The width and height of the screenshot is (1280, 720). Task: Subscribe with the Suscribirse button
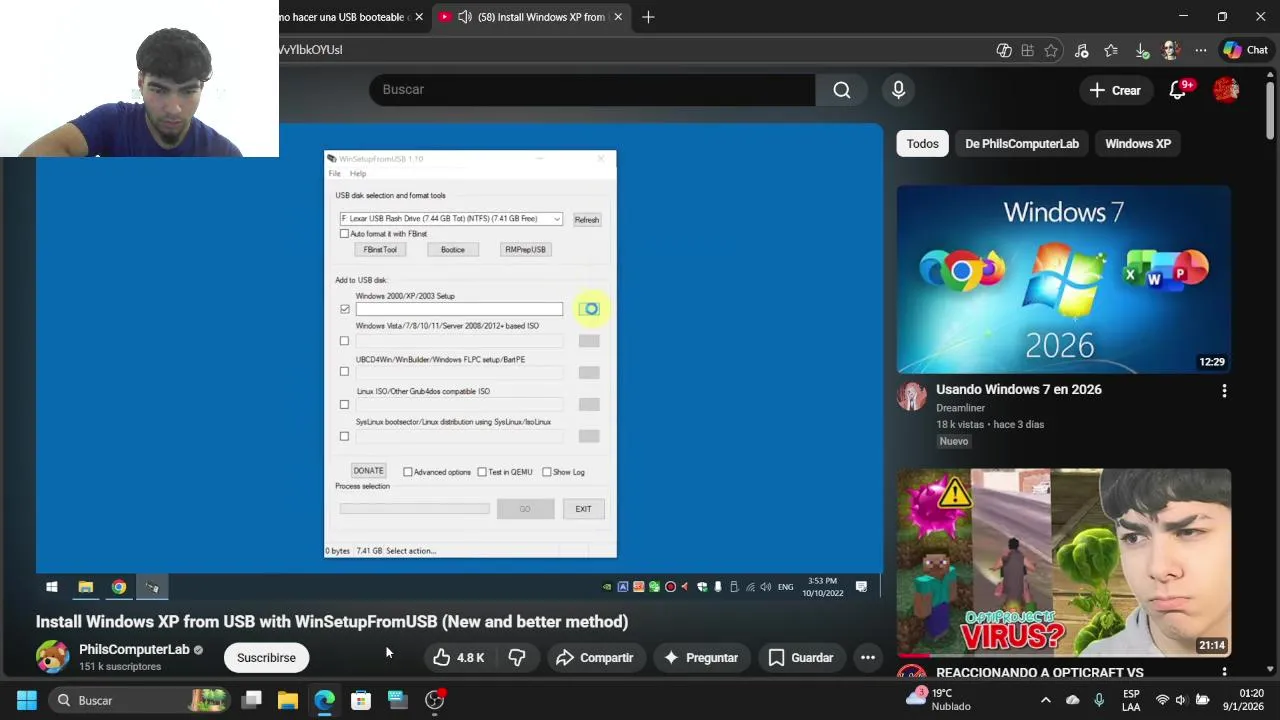click(266, 658)
